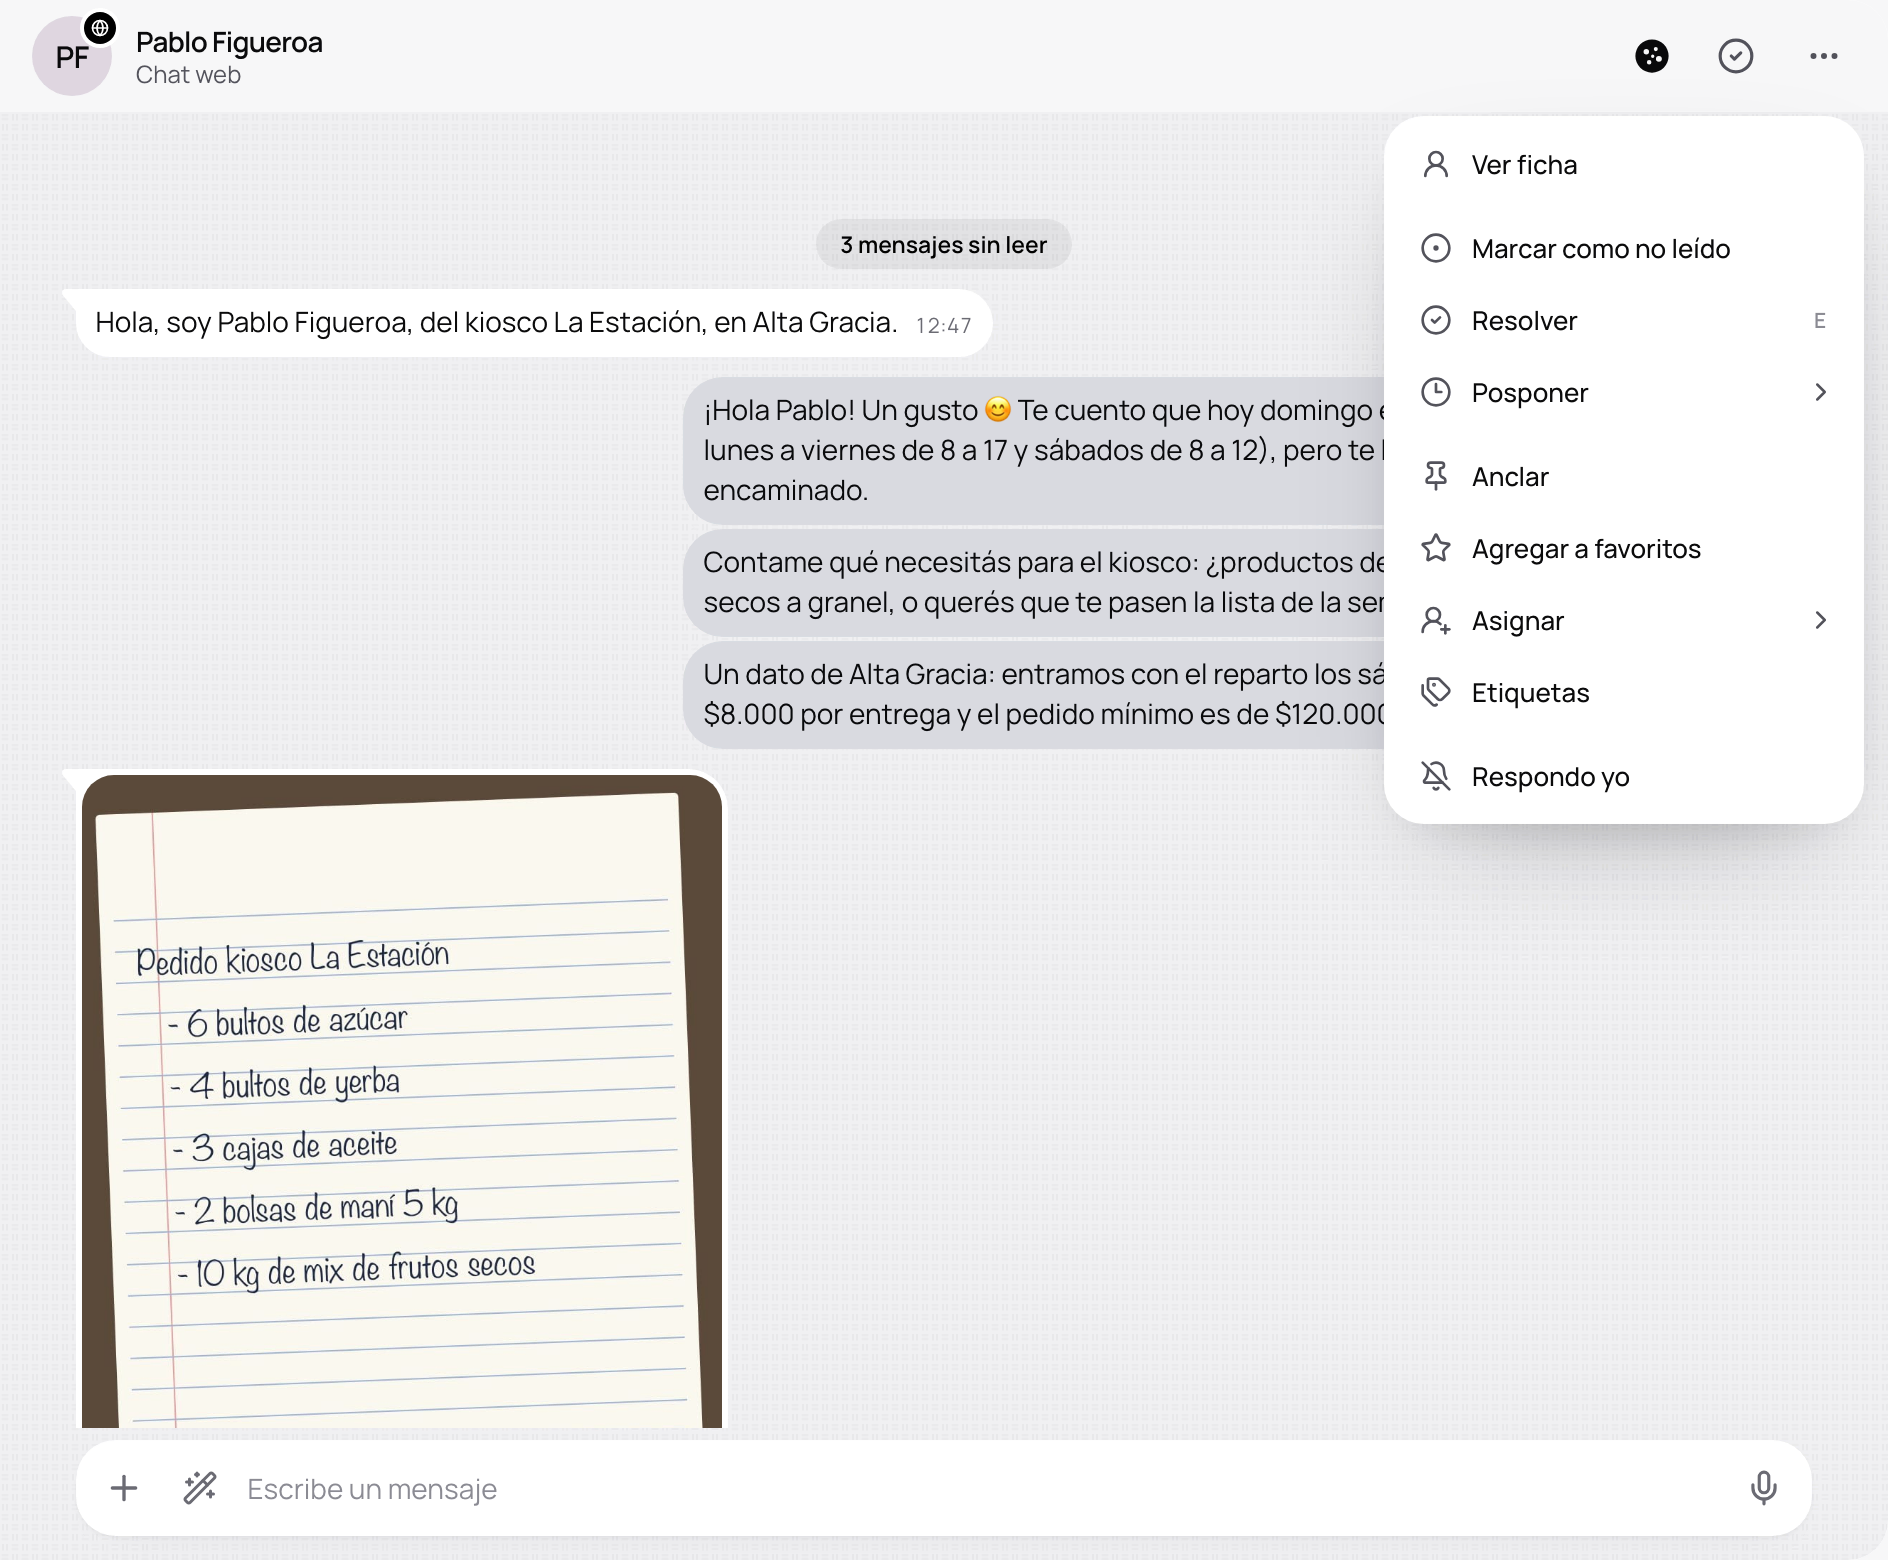This screenshot has height=1560, width=1888.
Task: Click the dotted circle icon beside Marcar como no leído
Action: pos(1436,248)
